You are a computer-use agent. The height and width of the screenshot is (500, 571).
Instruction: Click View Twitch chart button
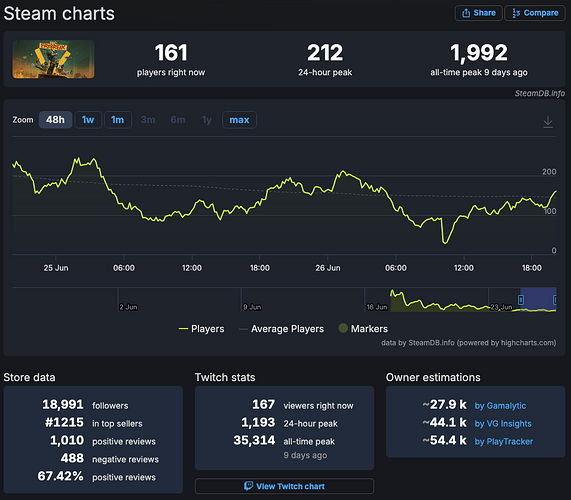284,486
